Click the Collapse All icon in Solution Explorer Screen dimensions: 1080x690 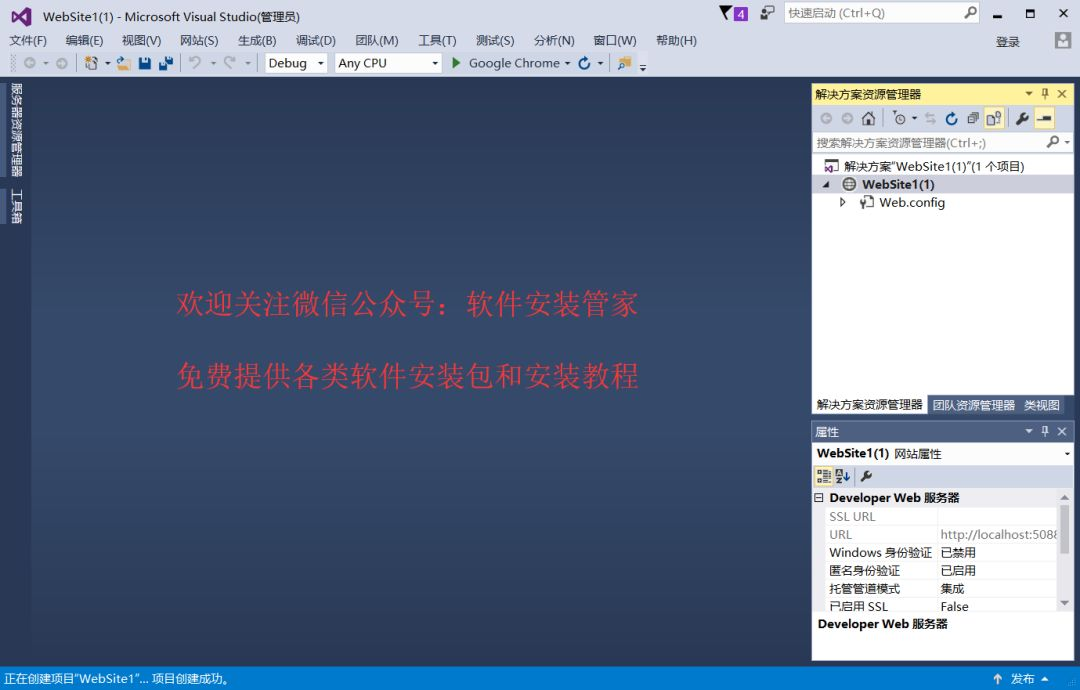[x=973, y=118]
